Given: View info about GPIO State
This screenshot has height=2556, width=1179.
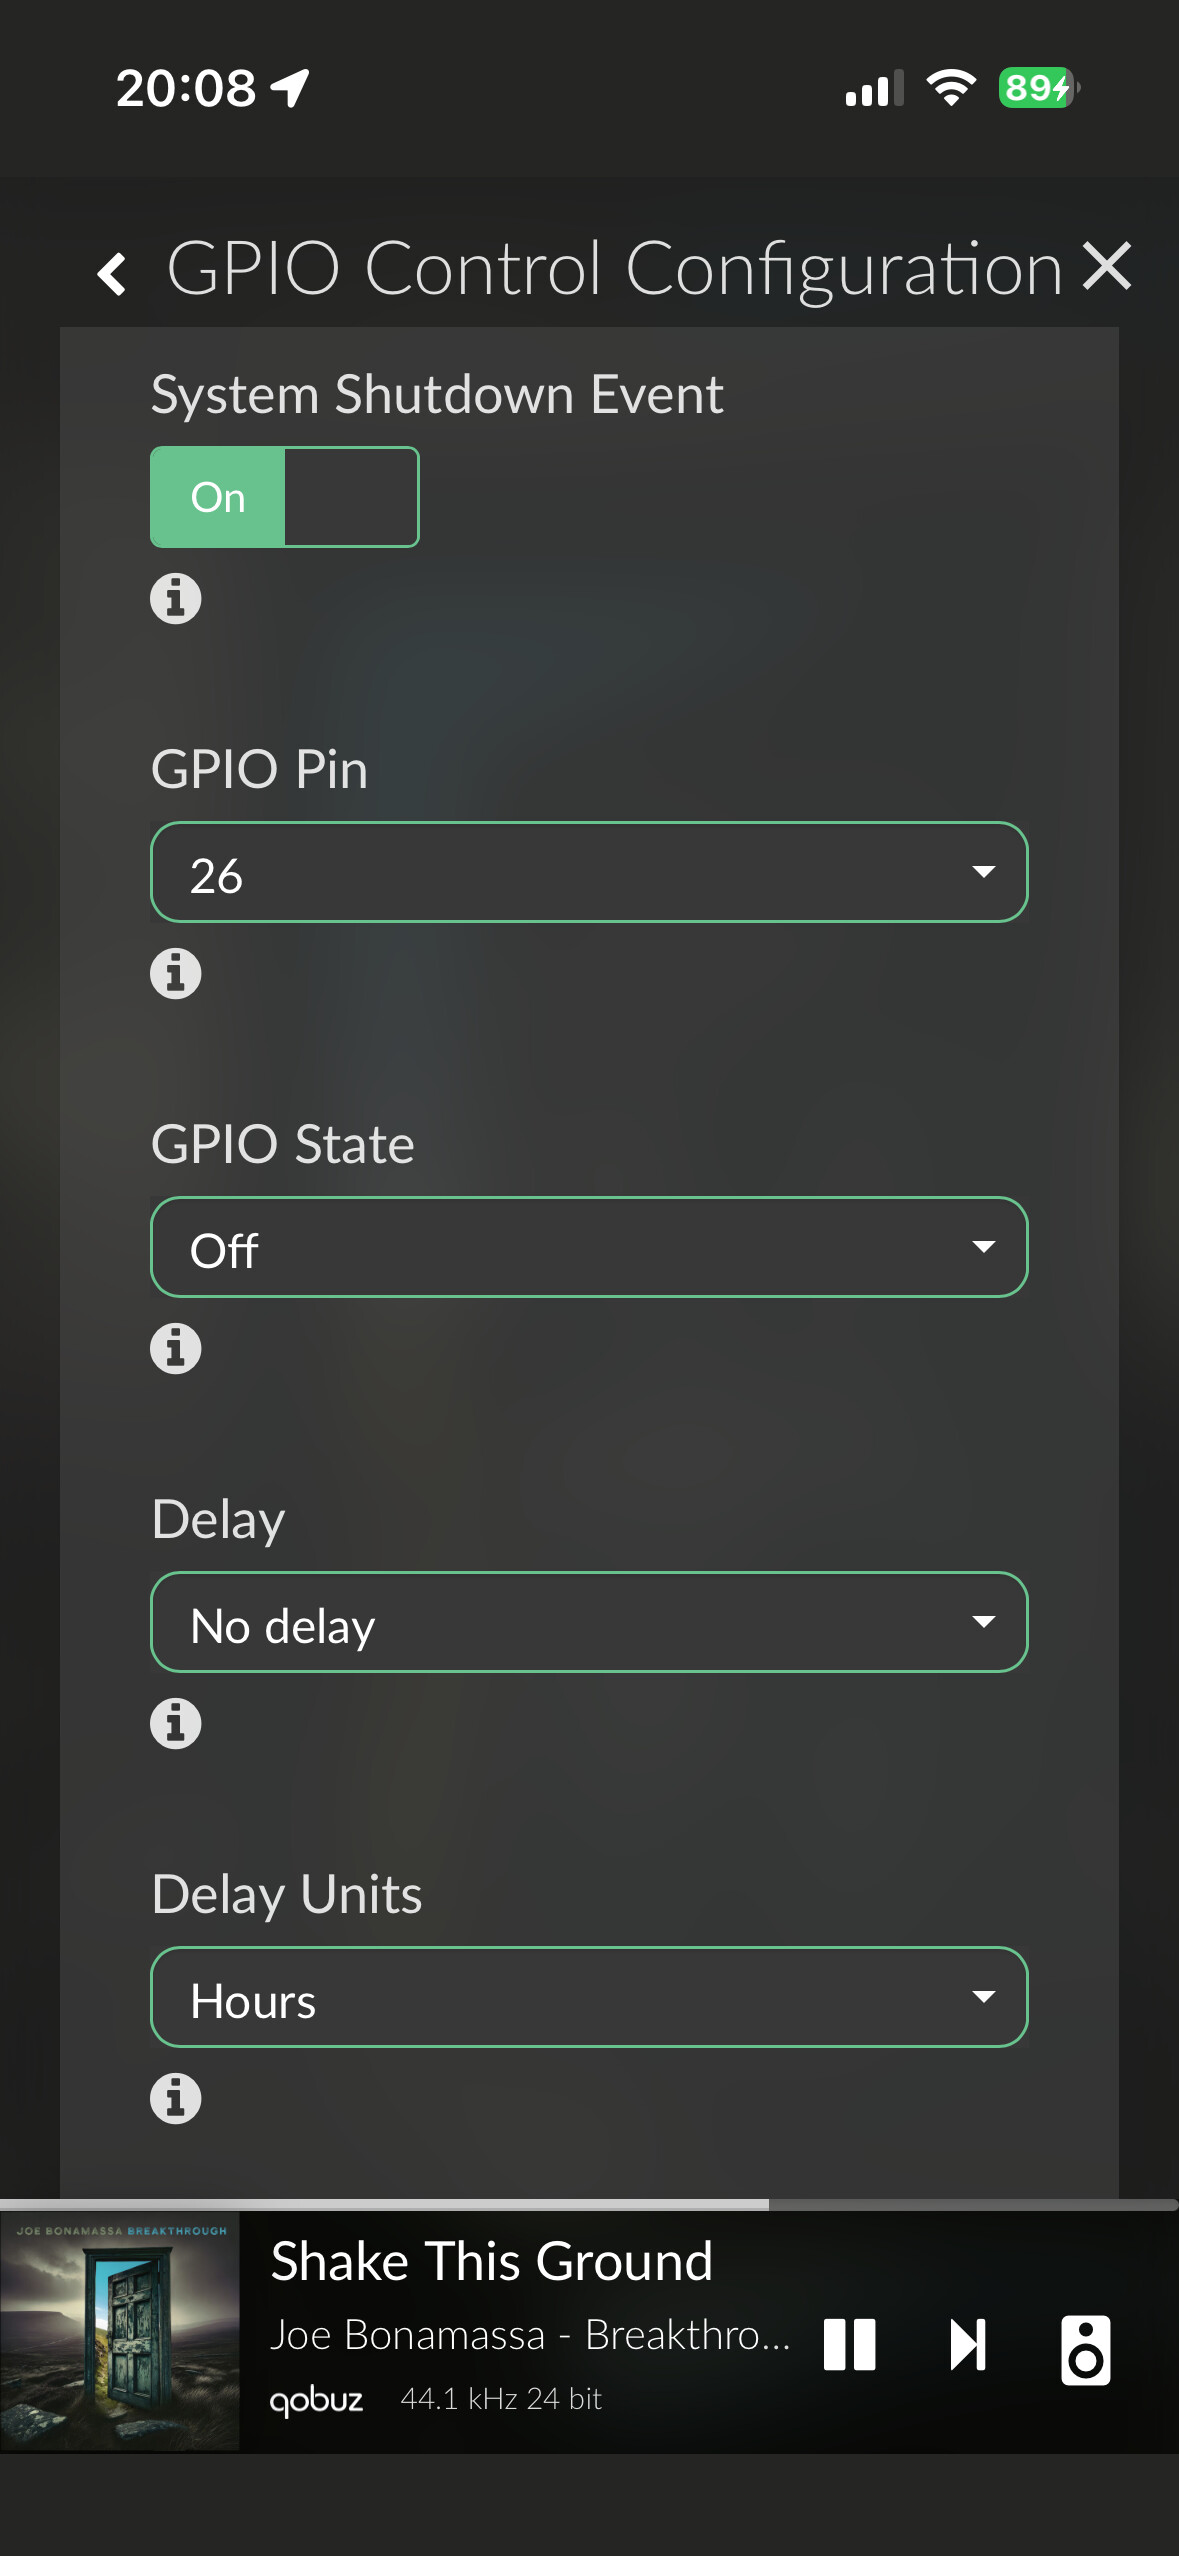Looking at the screenshot, I should coord(176,1349).
